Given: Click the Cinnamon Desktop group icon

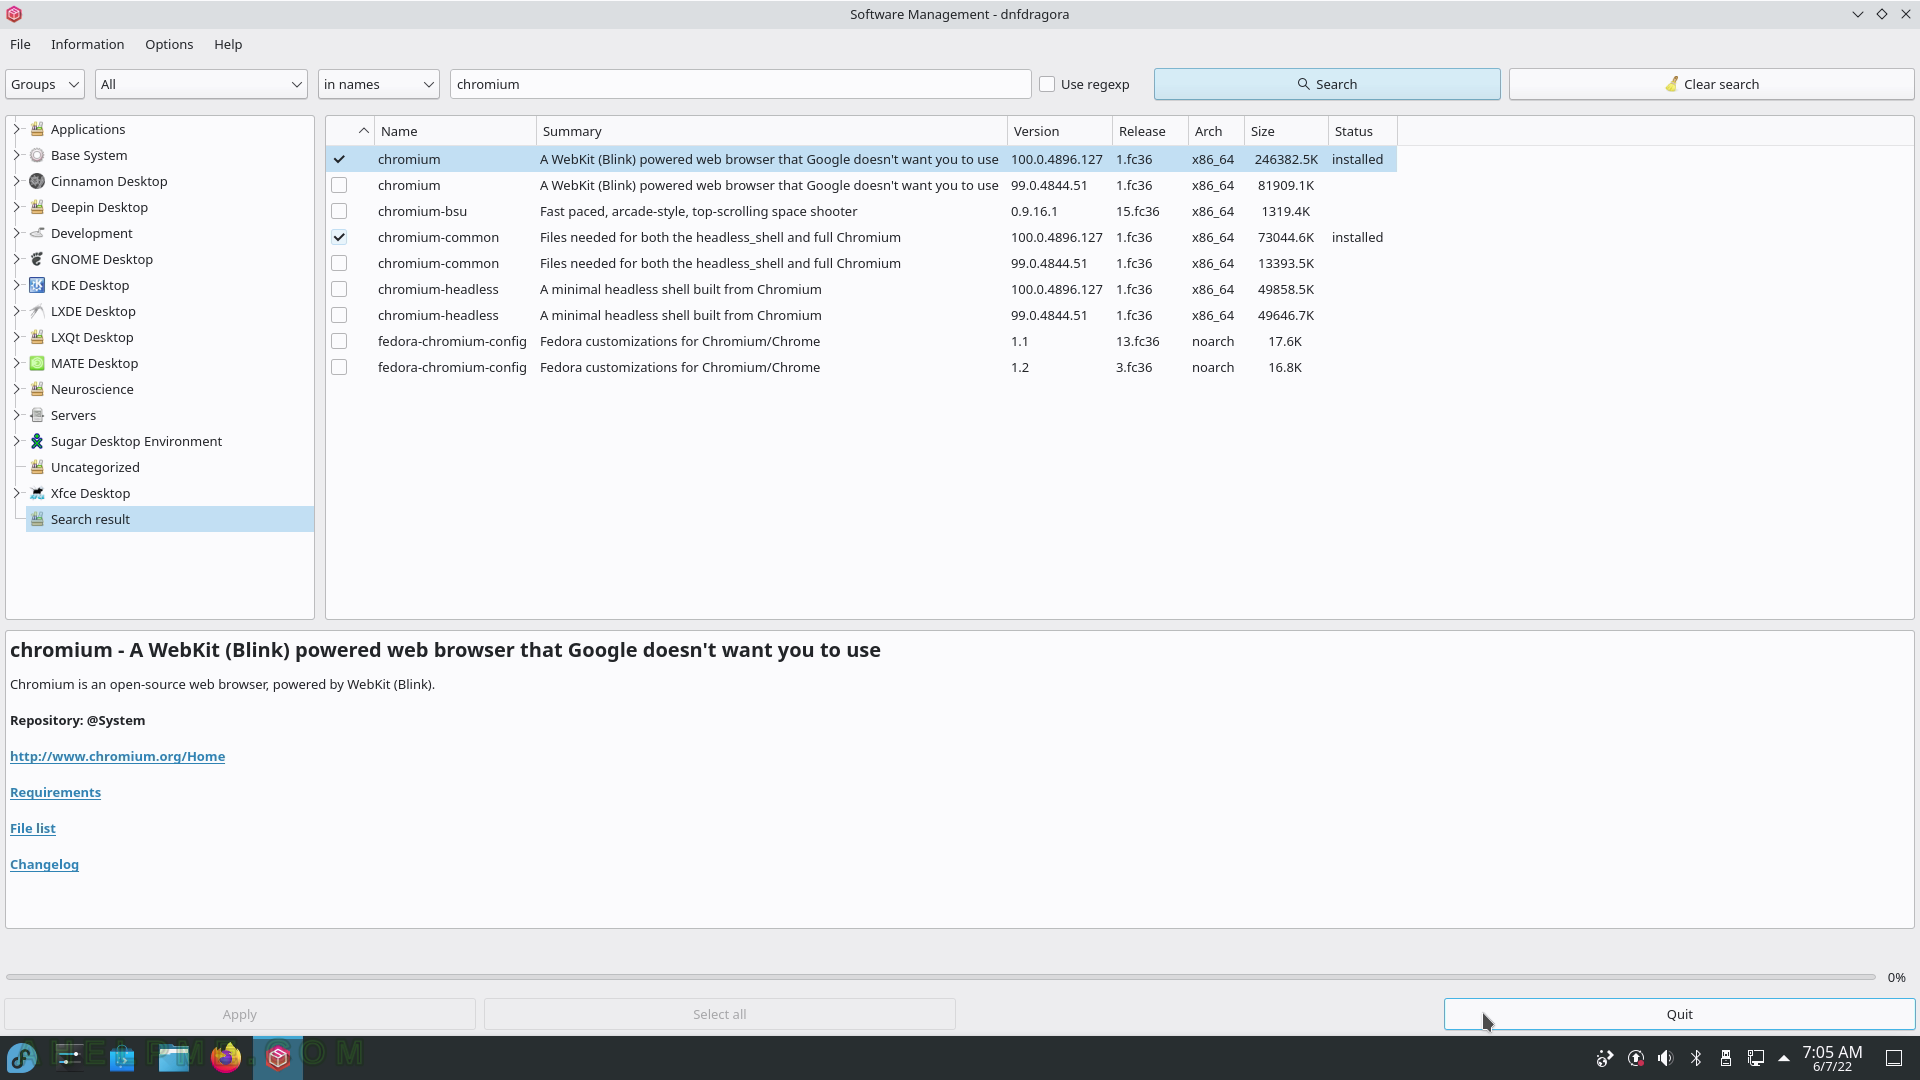Looking at the screenshot, I should click(37, 181).
